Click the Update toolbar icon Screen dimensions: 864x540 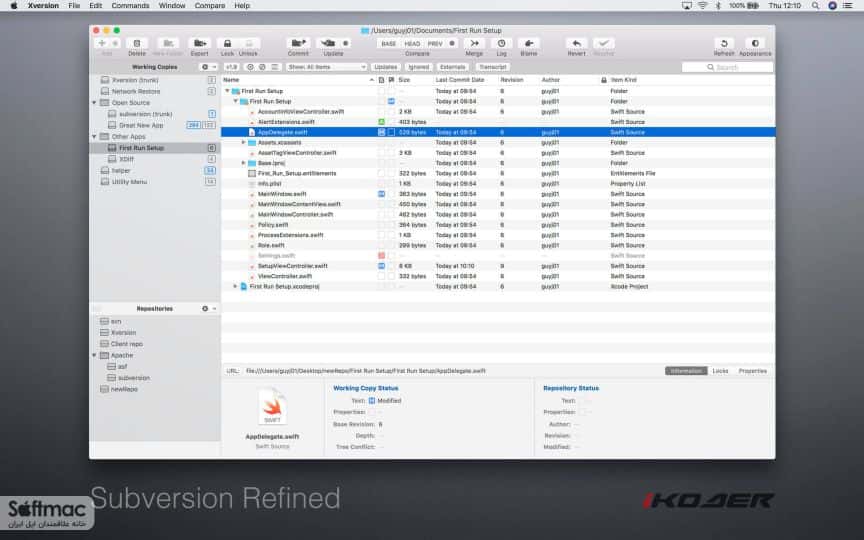point(328,43)
